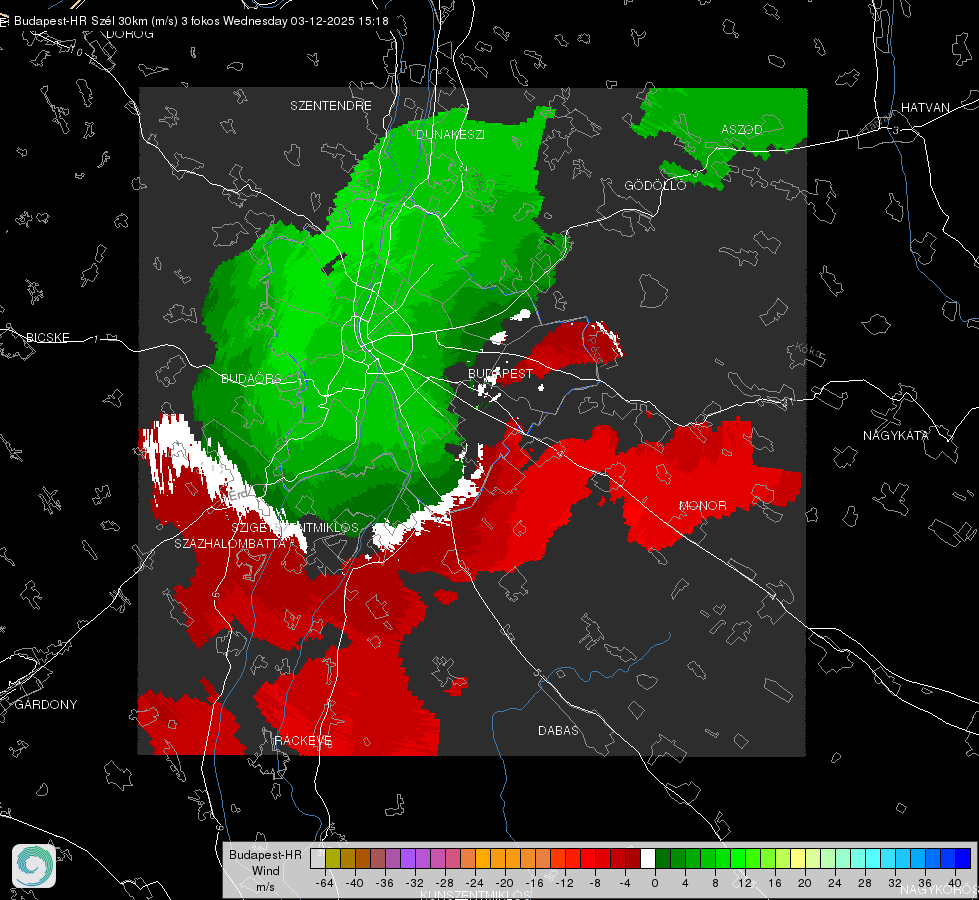Click the white swatch in wind legend
Image resolution: width=979 pixels, height=900 pixels.
[648, 858]
